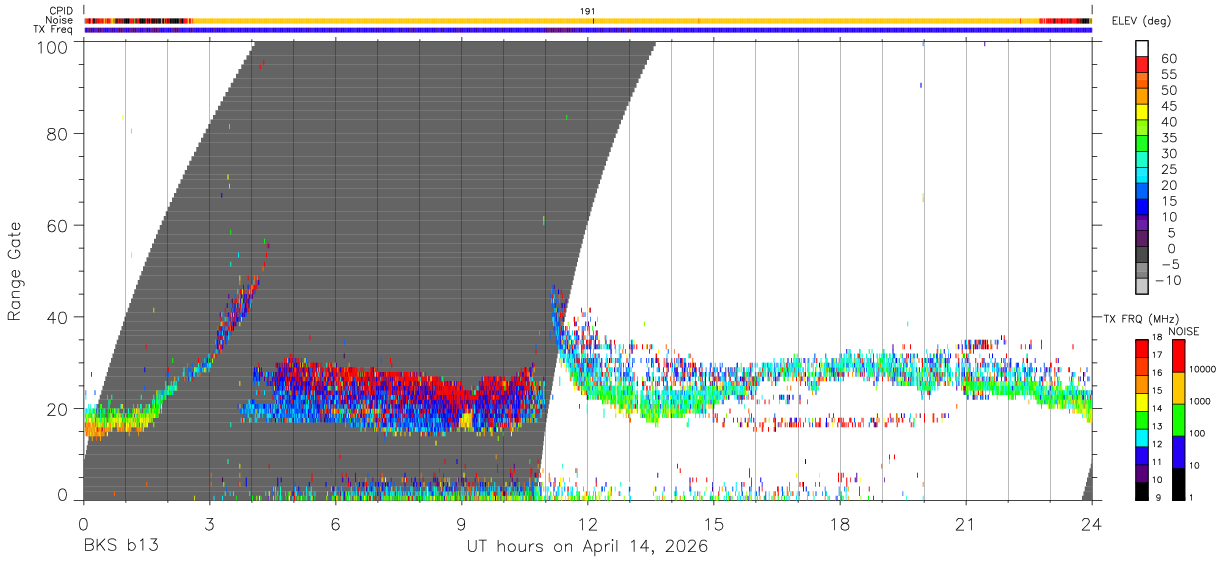Click the red top NOISE colorbar segment

click(1177, 355)
